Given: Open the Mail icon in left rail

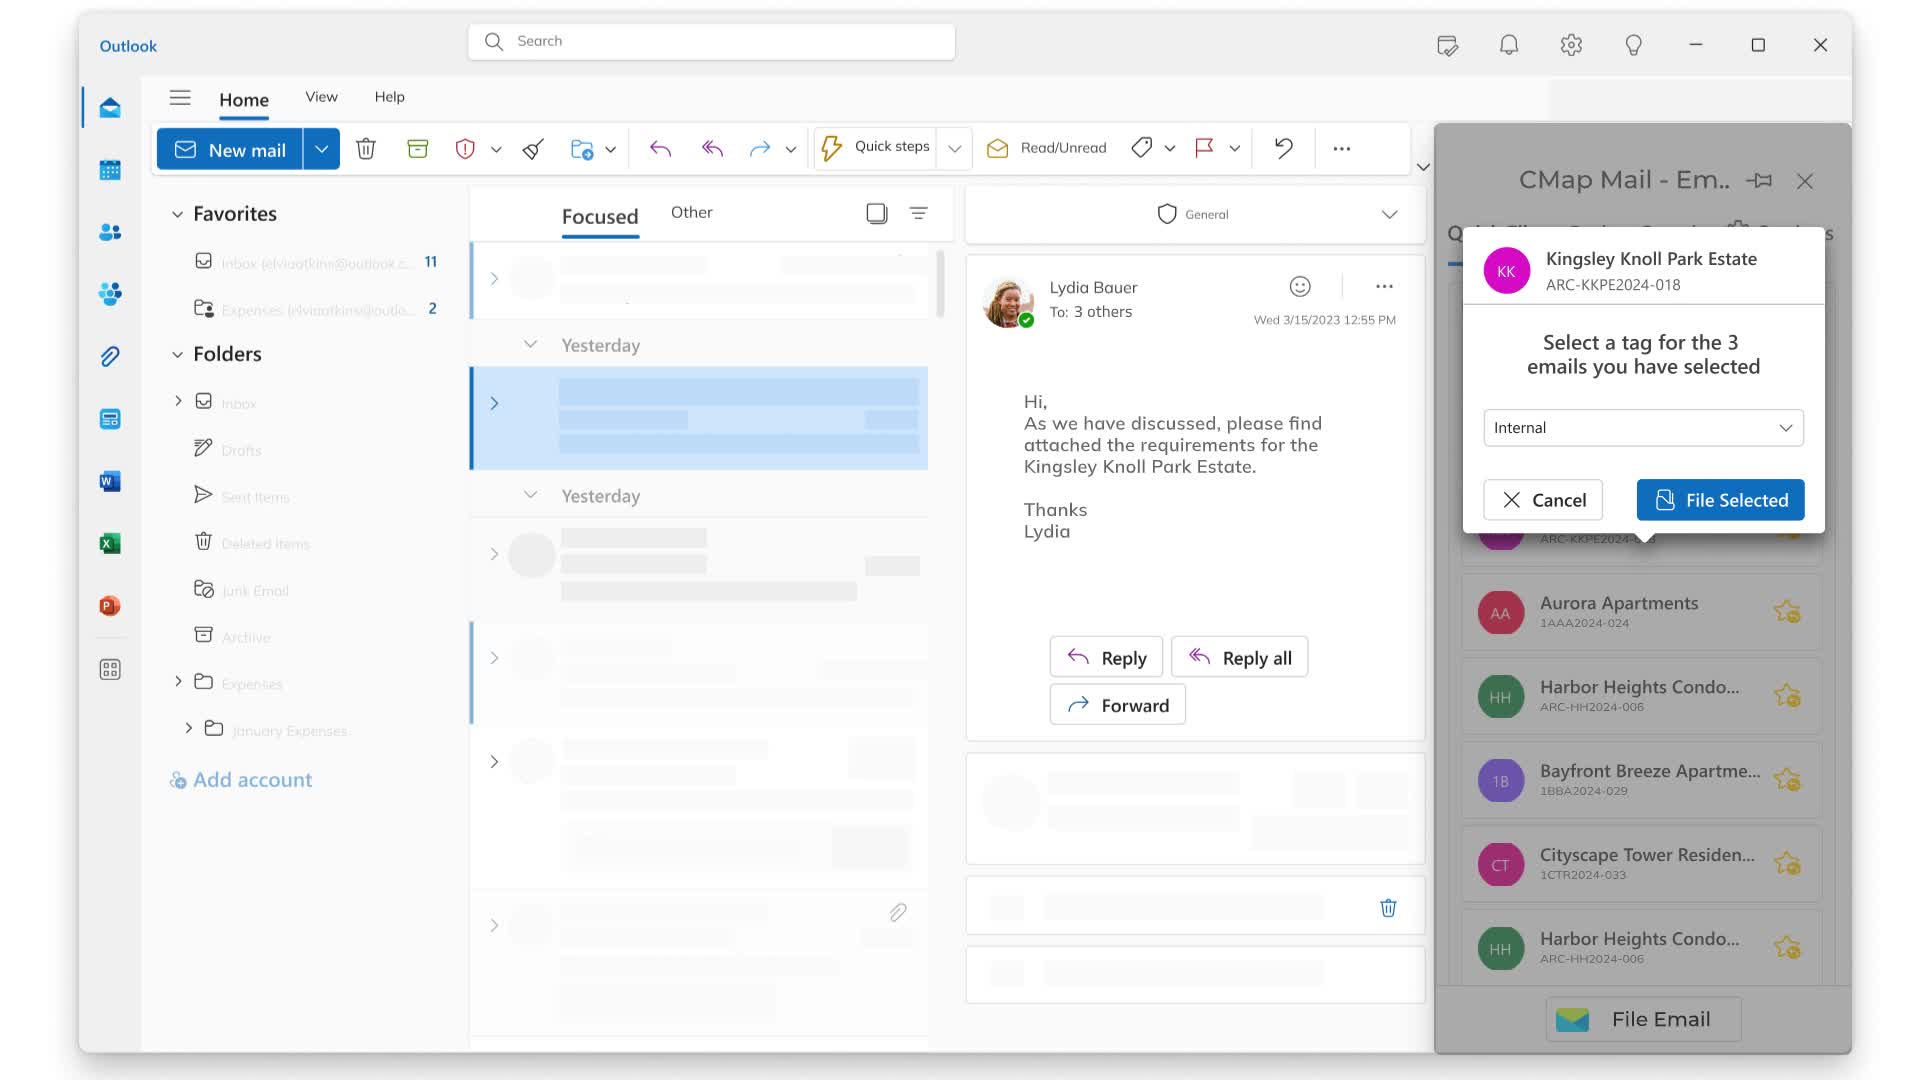Looking at the screenshot, I should pos(110,108).
